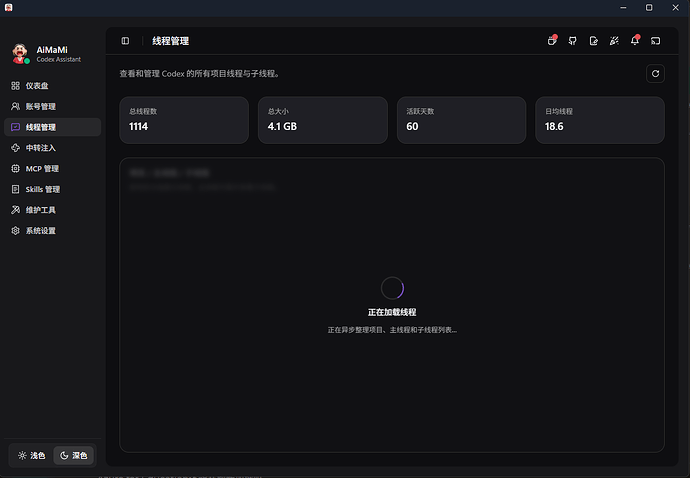The image size is (690, 478).
Task: Click the 日均线程 card showing 18.6
Action: click(x=600, y=120)
